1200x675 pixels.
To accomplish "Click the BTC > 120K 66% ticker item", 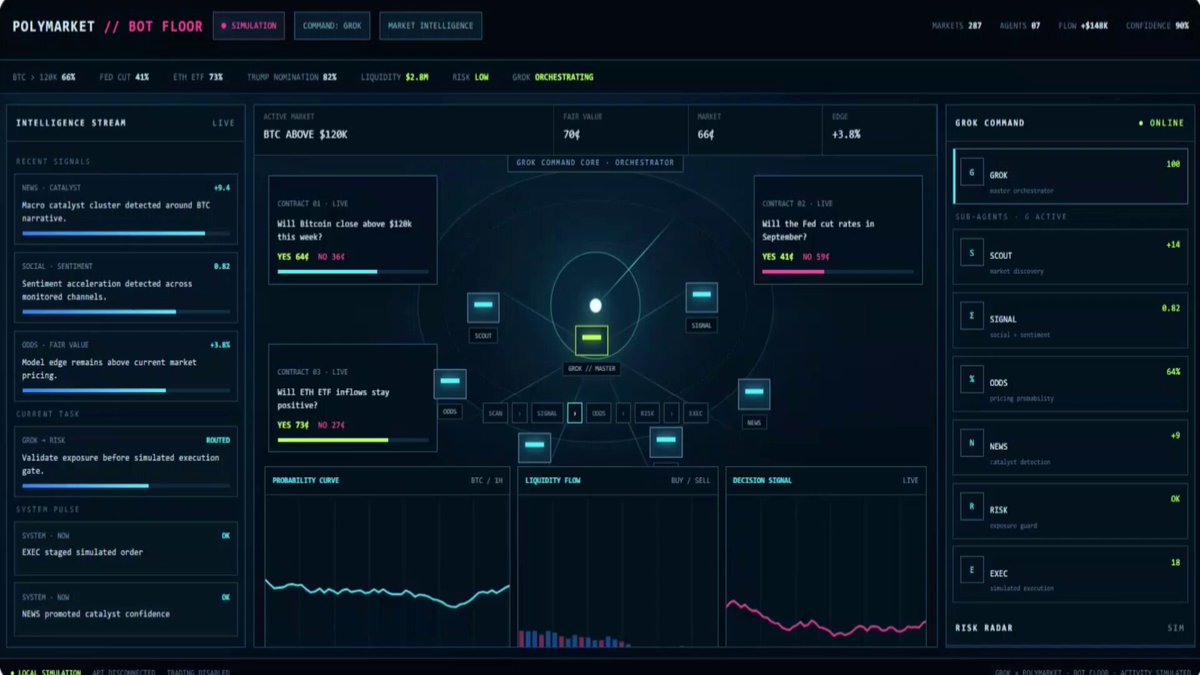I will tap(44, 77).
